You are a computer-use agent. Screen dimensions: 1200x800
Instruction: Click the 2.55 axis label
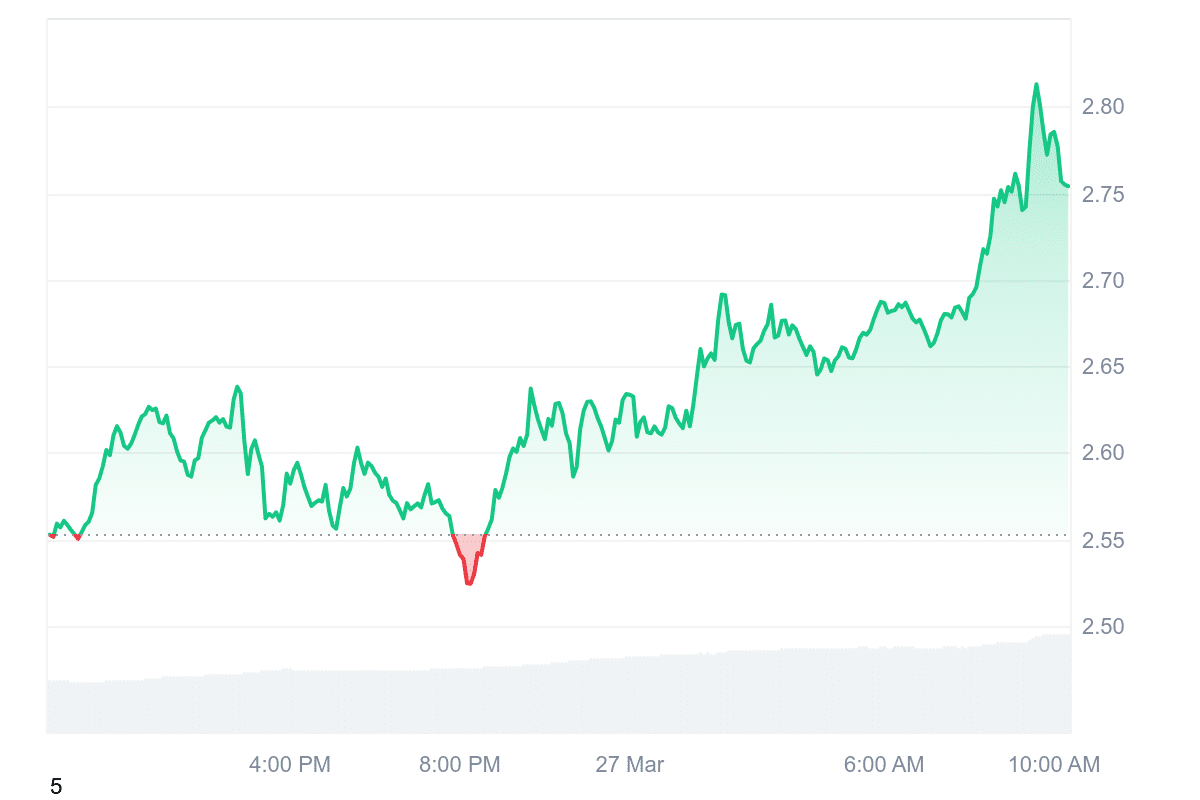(x=1104, y=541)
